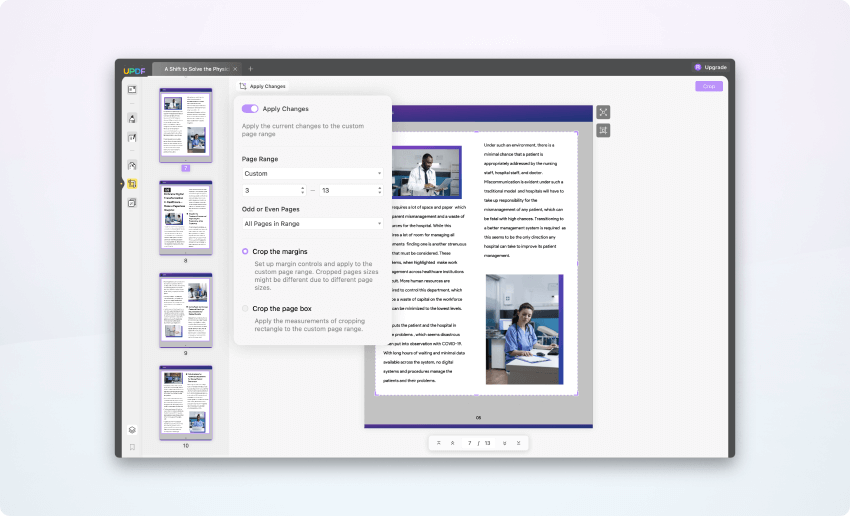This screenshot has height=516, width=850.
Task: Go to the last page arrow
Action: [x=518, y=443]
